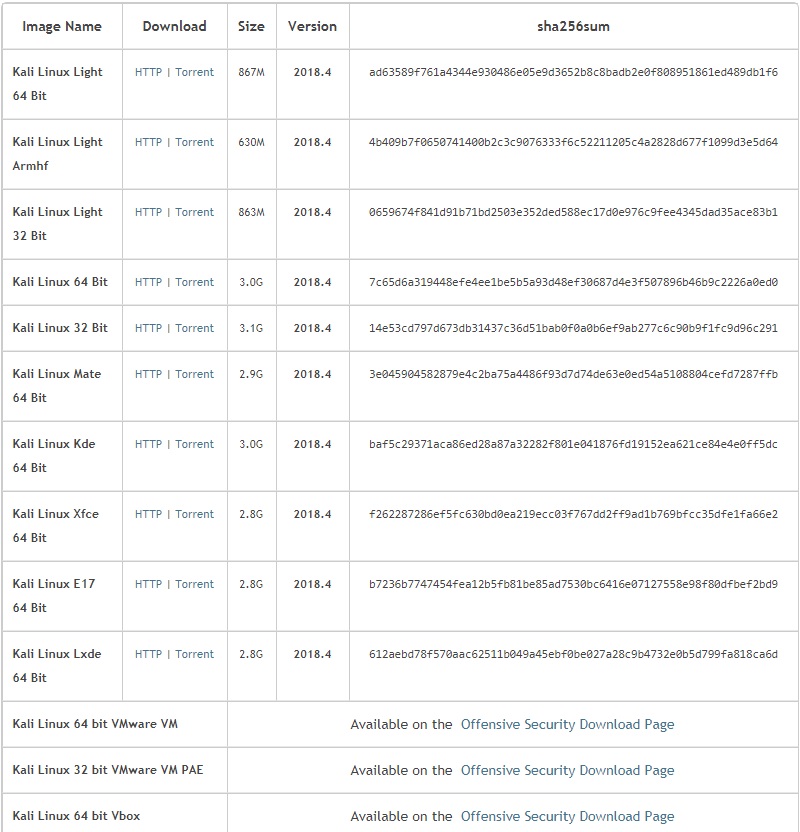Open Offensive Security Download Page for 64 bit Vbox
The width and height of the screenshot is (800, 832).
pos(567,817)
